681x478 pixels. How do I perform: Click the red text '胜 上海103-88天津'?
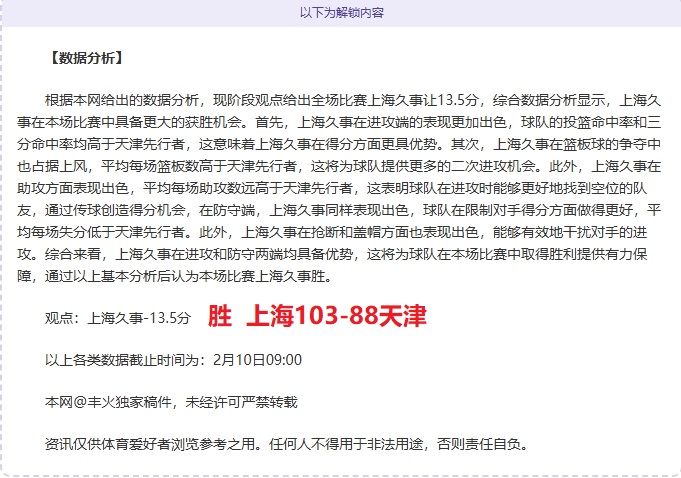[317, 316]
